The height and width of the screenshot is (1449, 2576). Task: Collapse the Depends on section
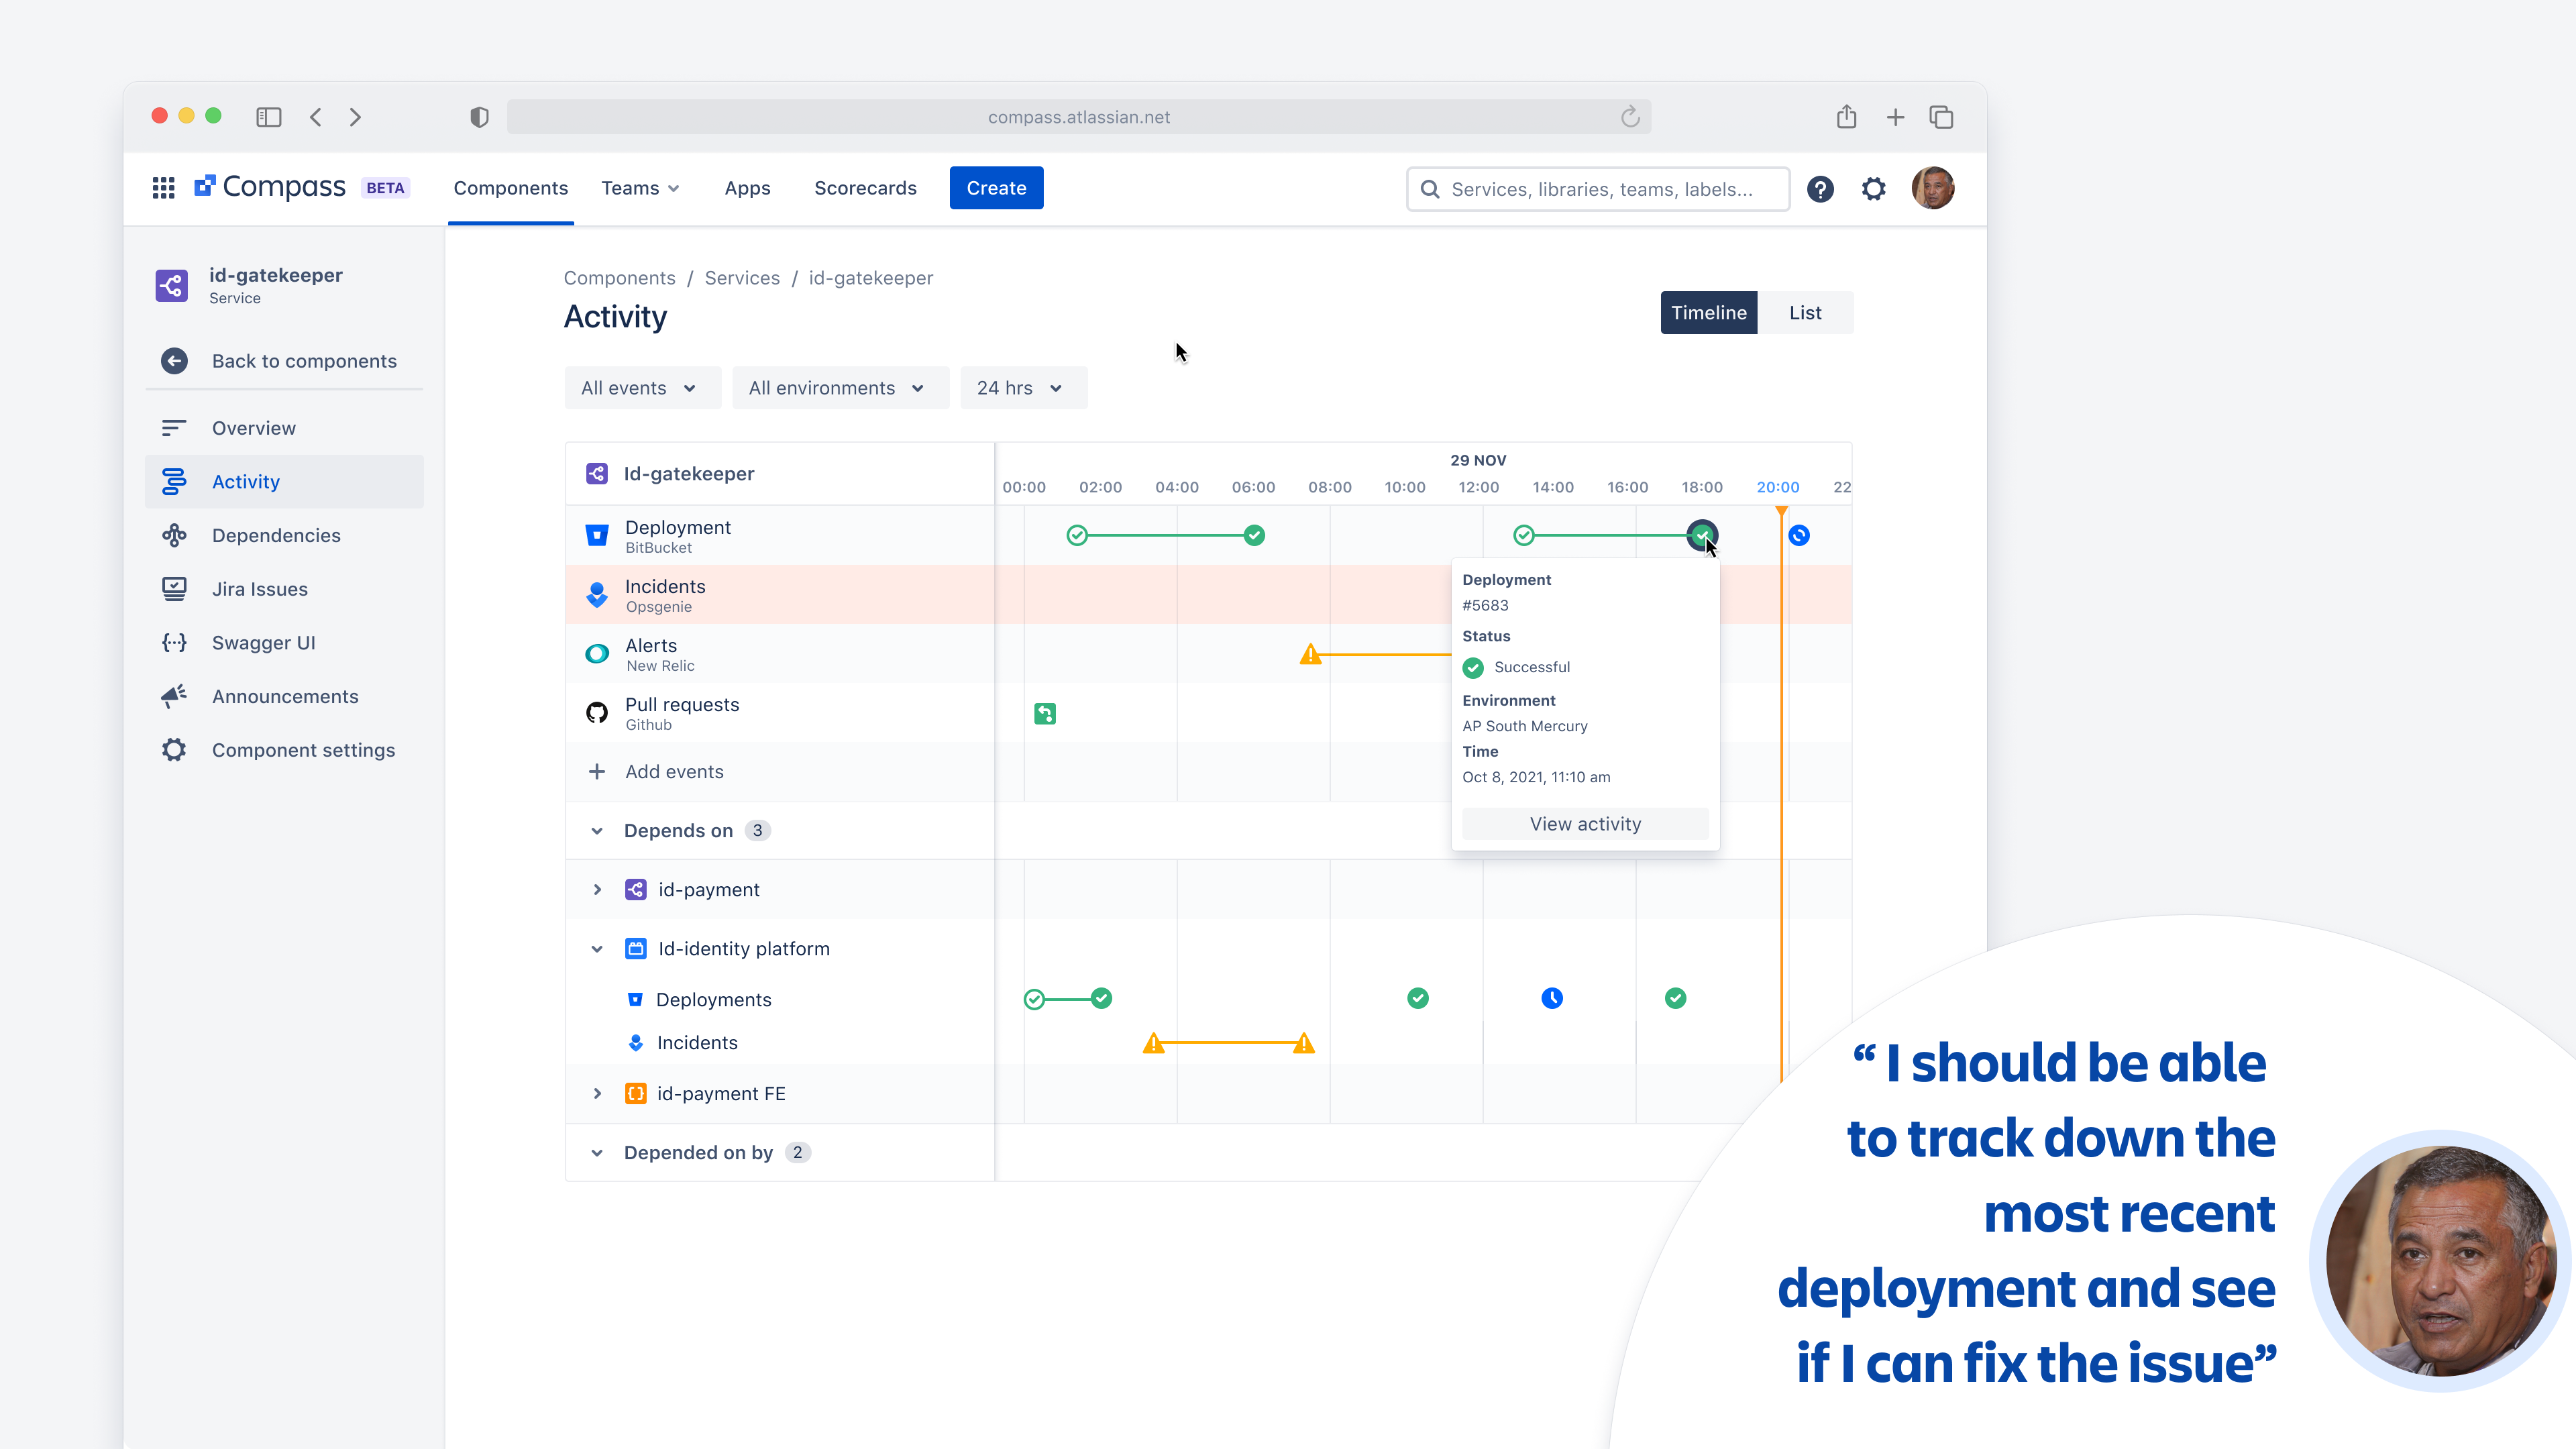click(597, 831)
